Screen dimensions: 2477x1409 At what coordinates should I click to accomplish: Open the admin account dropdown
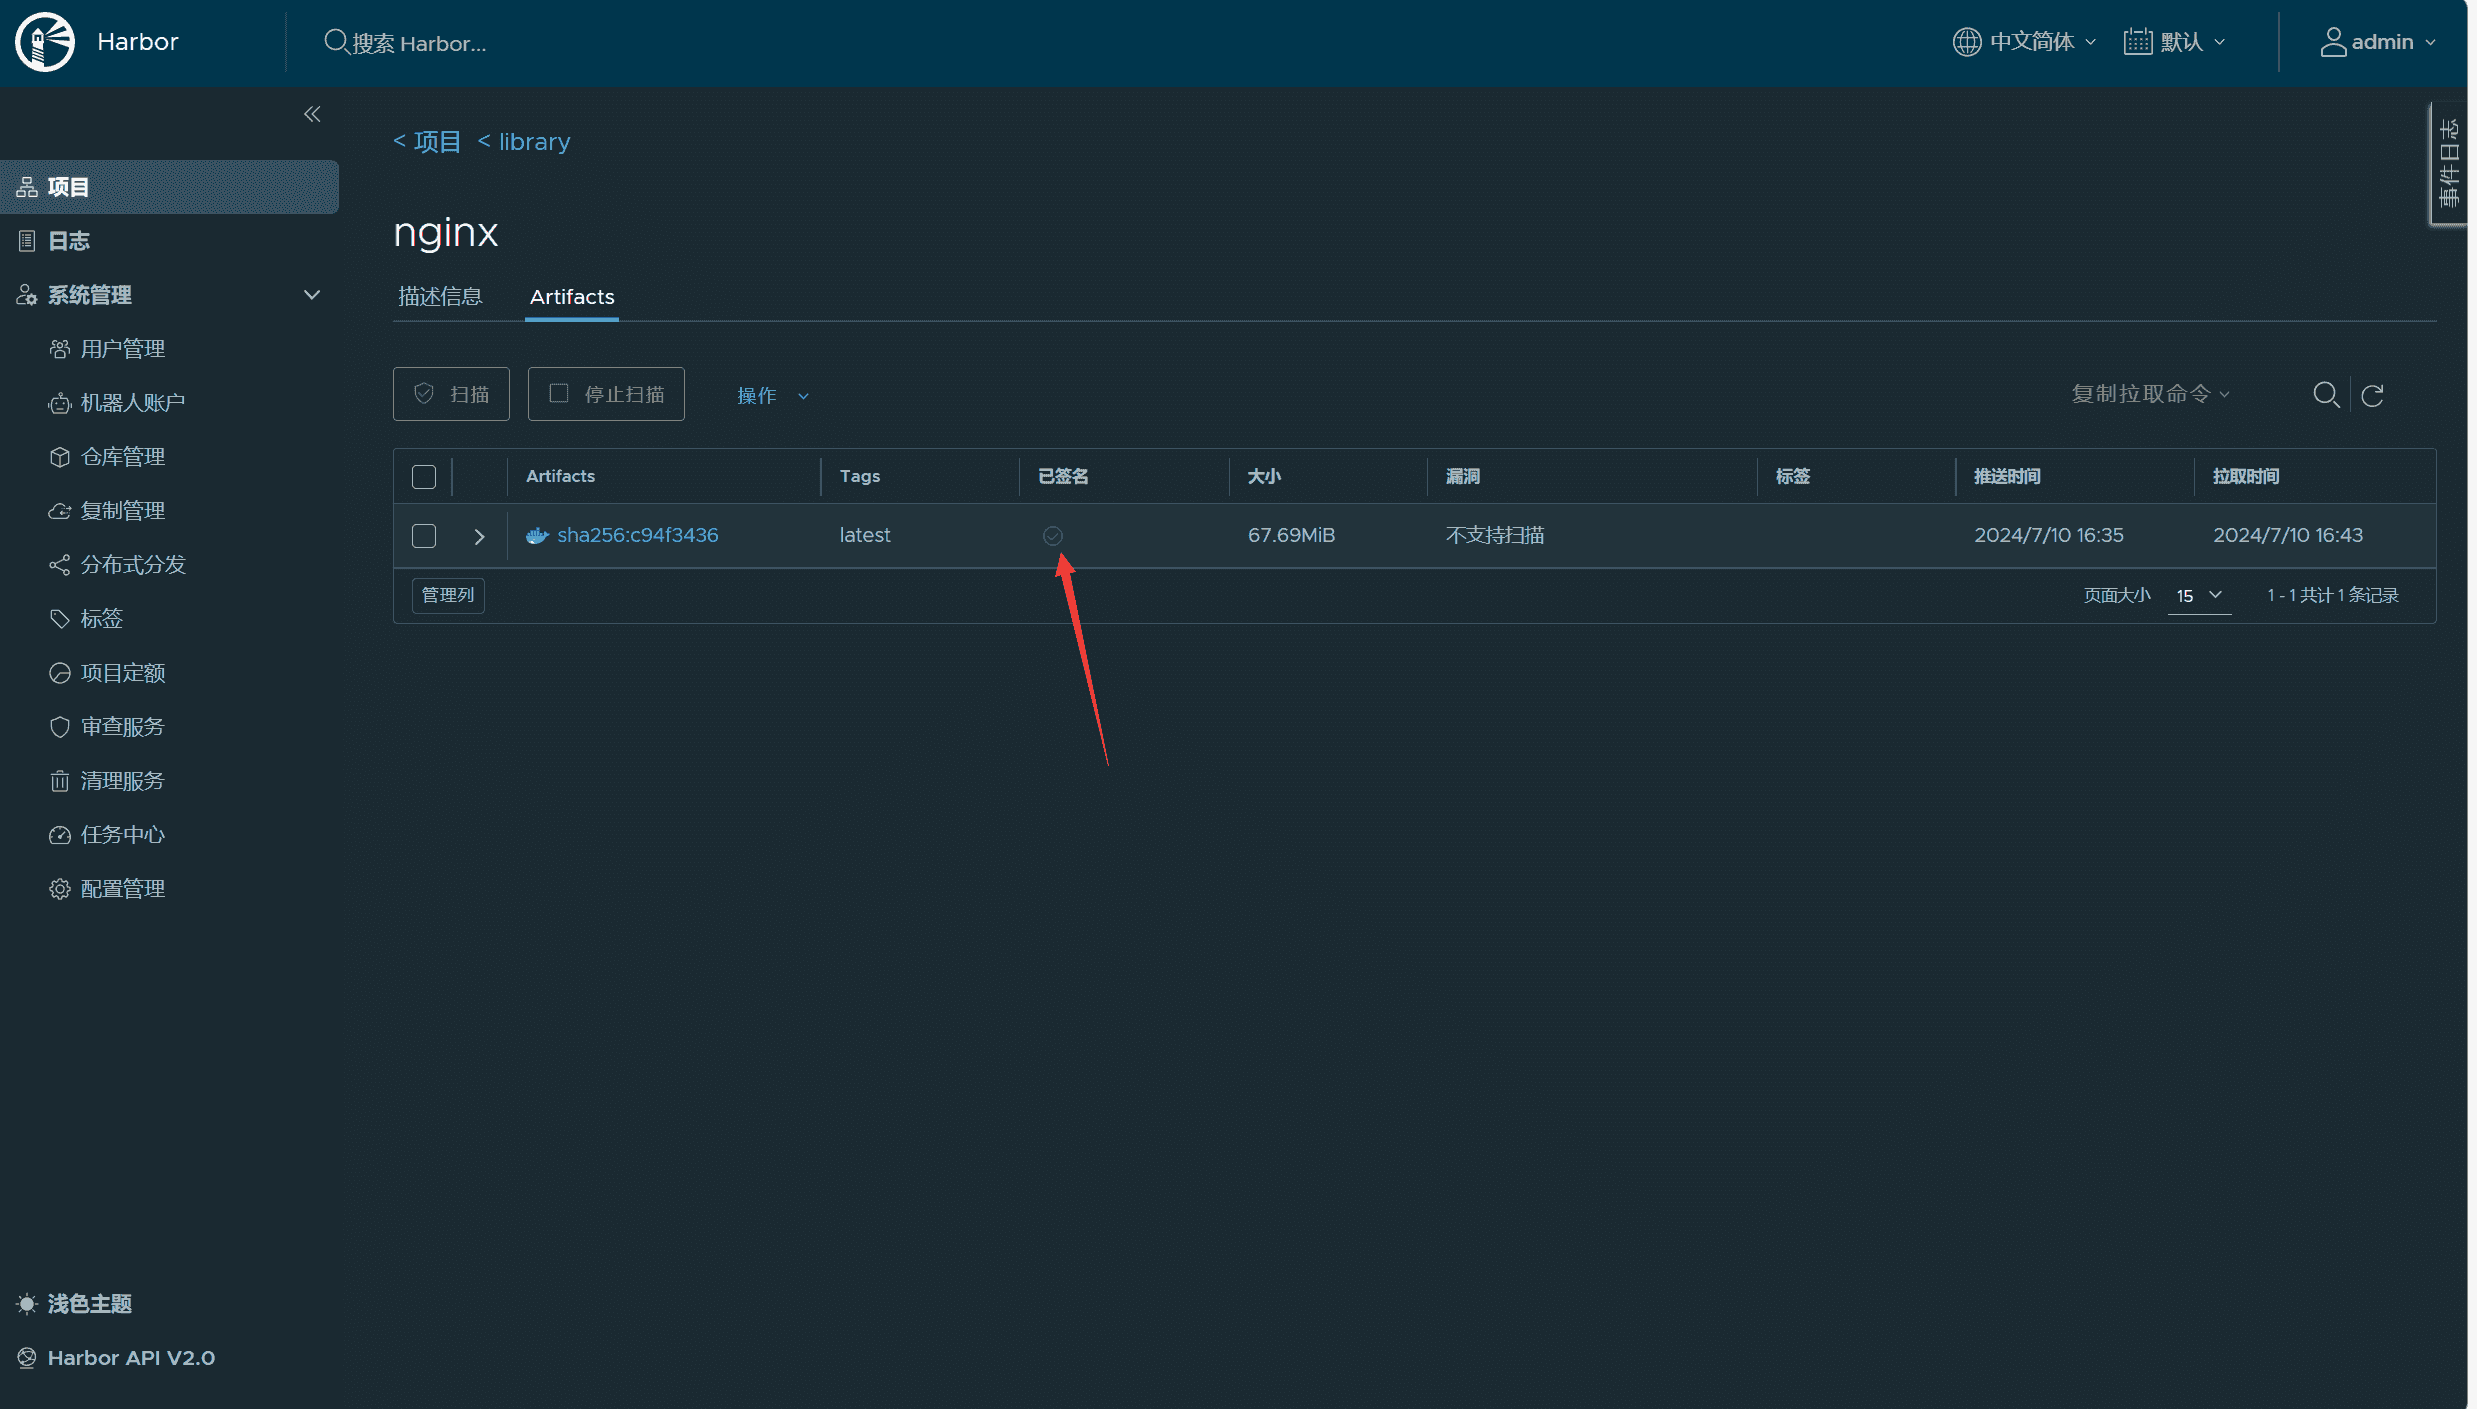(2378, 42)
